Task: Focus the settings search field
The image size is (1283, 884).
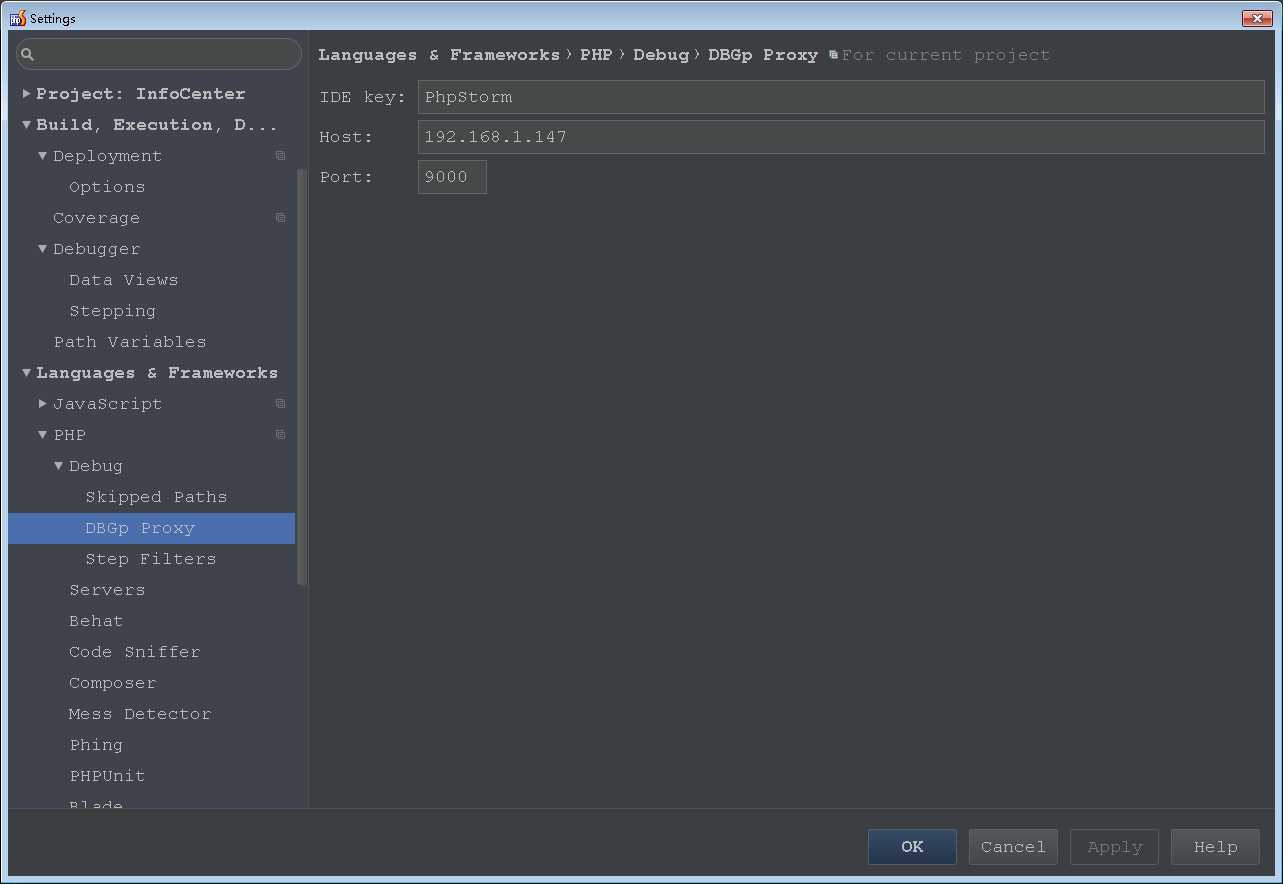Action: point(159,54)
